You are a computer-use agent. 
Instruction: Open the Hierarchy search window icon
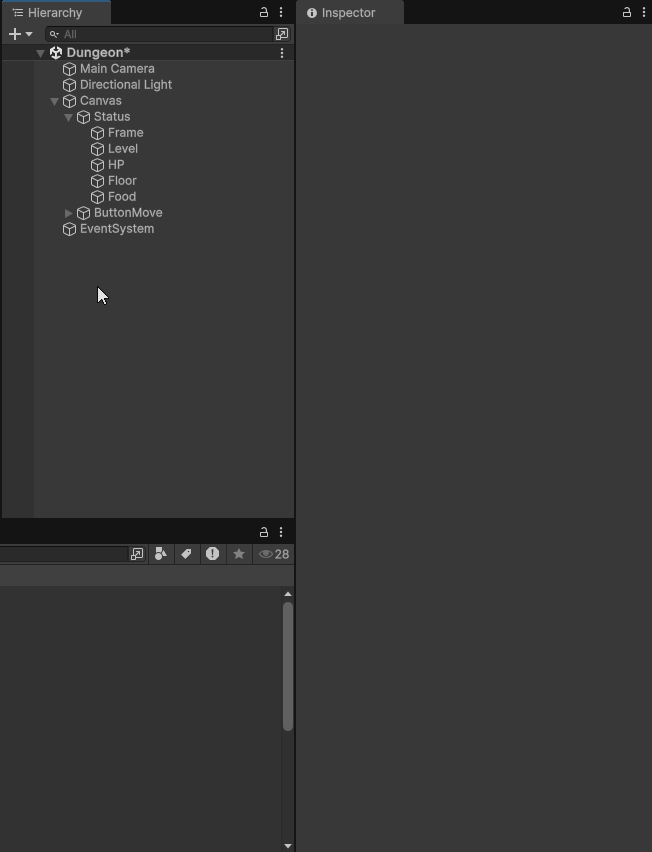point(282,34)
